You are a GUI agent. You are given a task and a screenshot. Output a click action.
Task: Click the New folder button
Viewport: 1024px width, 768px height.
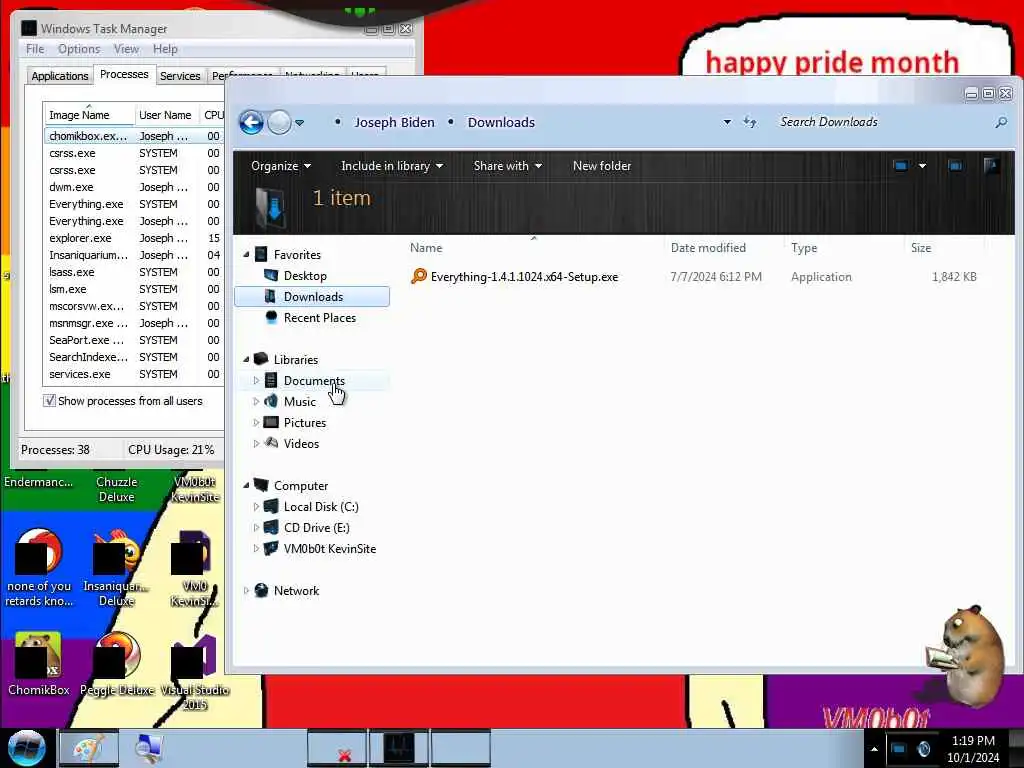click(601, 166)
